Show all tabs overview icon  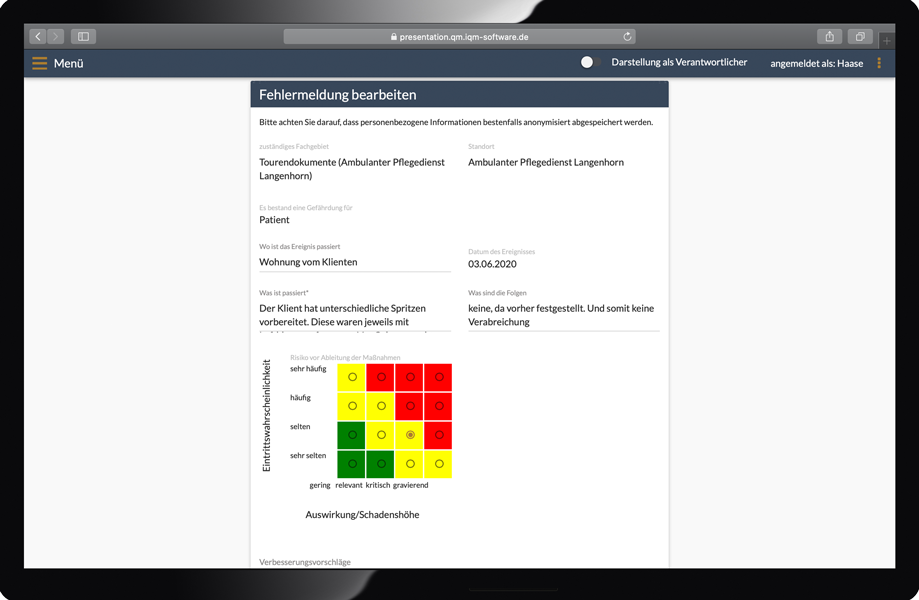859,37
